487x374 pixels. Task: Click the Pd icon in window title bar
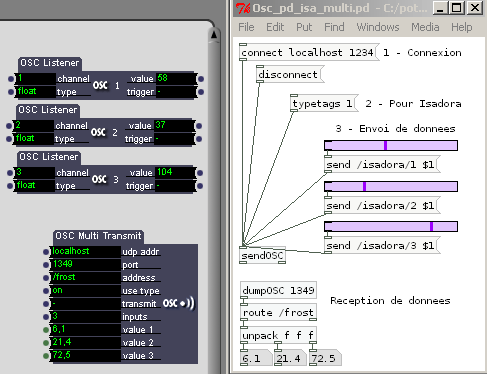(243, 8)
